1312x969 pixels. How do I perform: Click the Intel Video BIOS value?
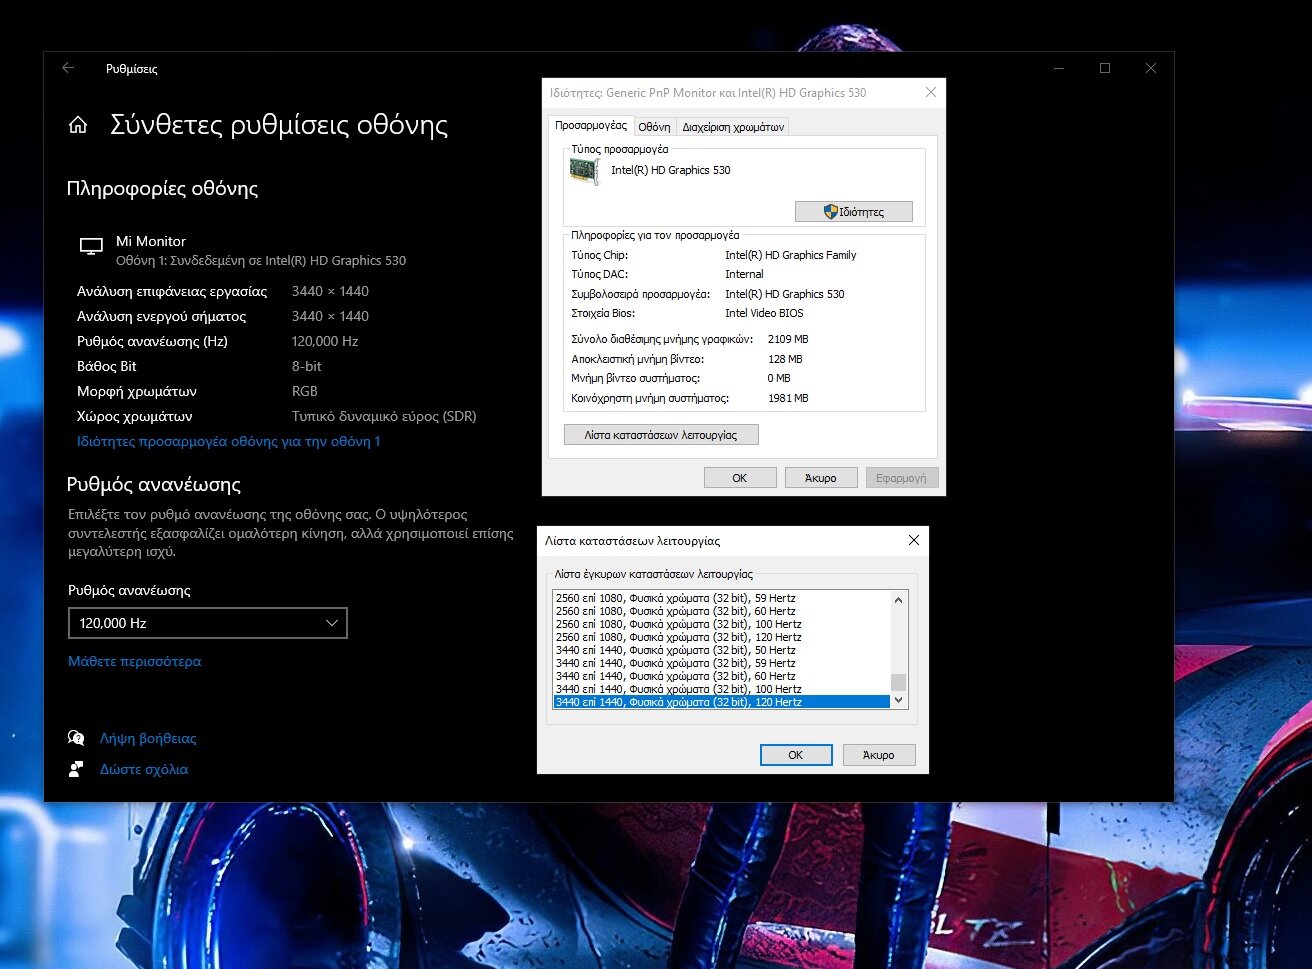click(x=764, y=313)
